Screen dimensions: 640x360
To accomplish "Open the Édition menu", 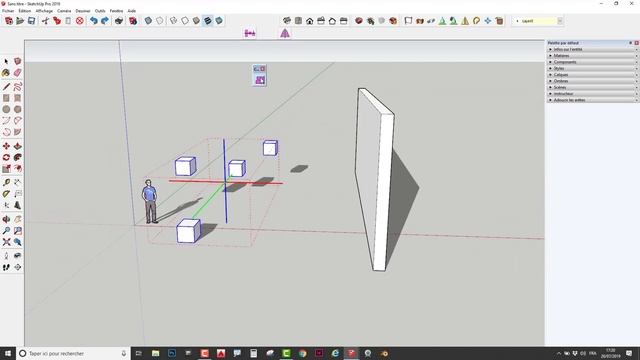I will pyautogui.click(x=25, y=11).
